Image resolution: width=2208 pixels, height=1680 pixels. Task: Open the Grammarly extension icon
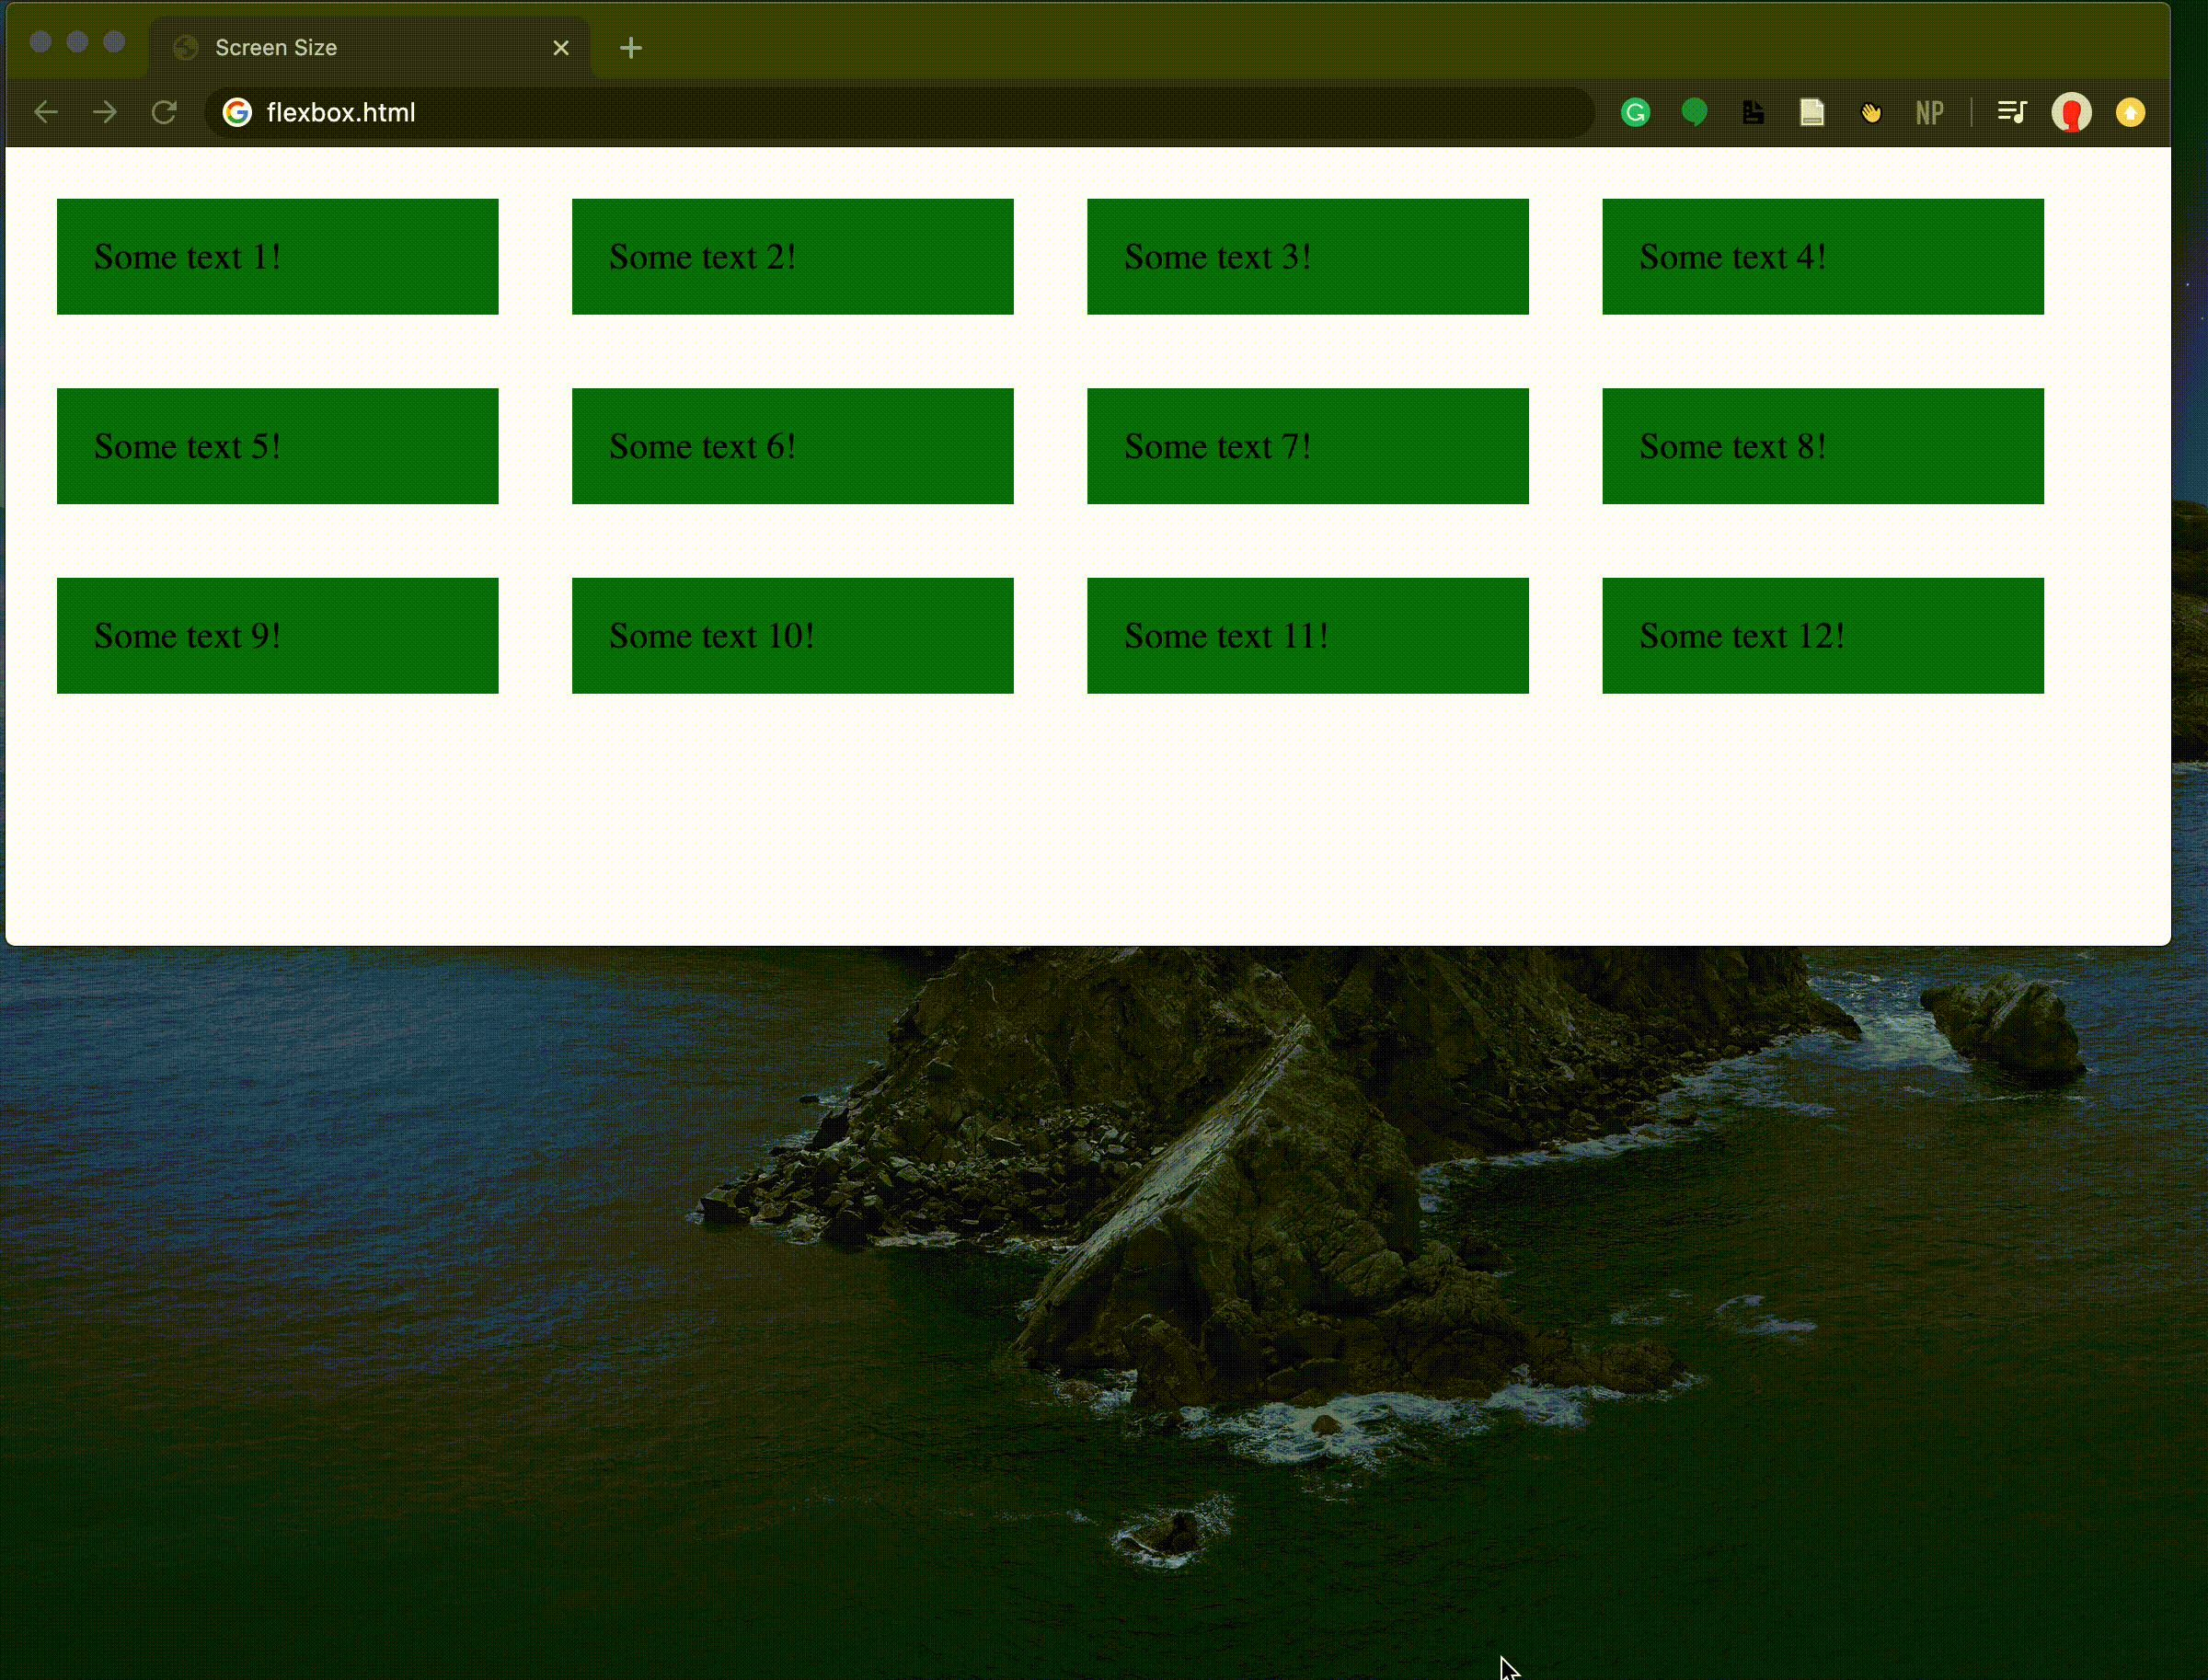click(x=1636, y=112)
